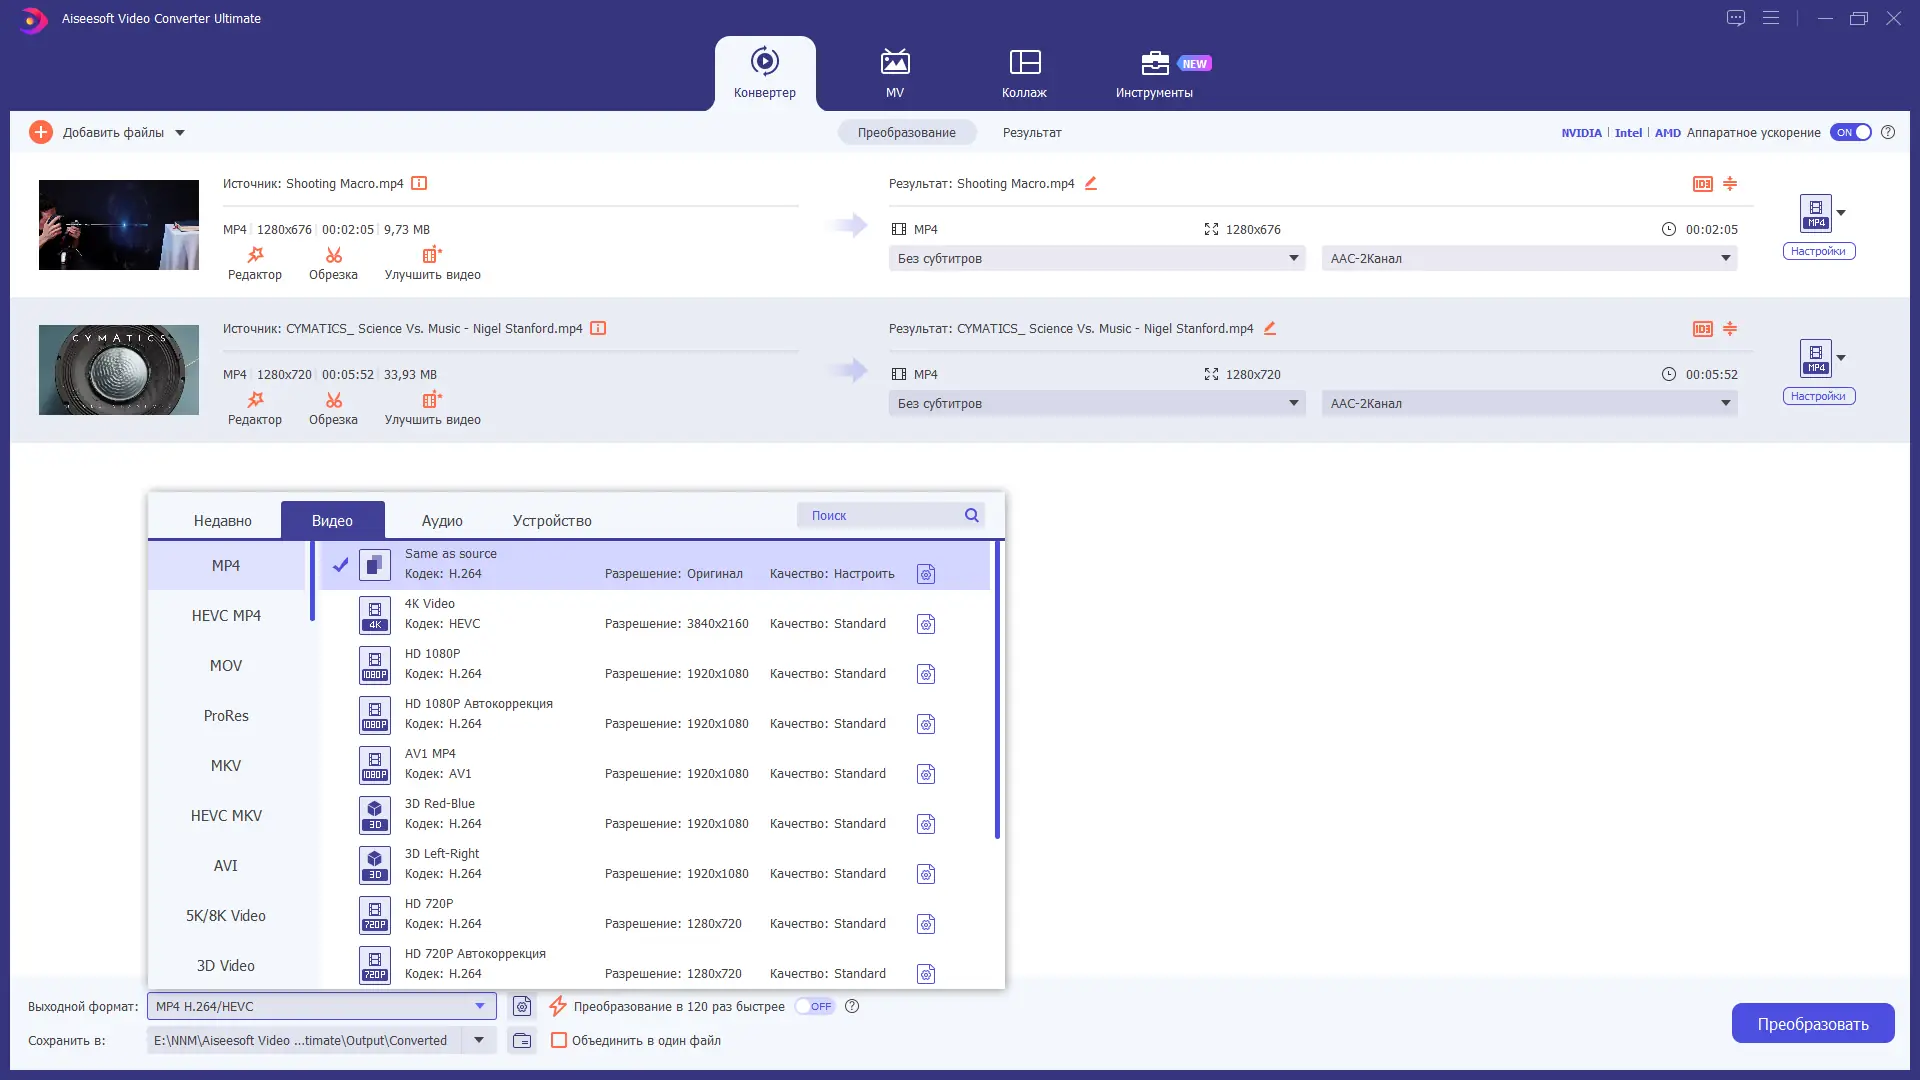Enable 120x faster conversion toggle
This screenshot has height=1080, width=1920.
[x=815, y=1007]
